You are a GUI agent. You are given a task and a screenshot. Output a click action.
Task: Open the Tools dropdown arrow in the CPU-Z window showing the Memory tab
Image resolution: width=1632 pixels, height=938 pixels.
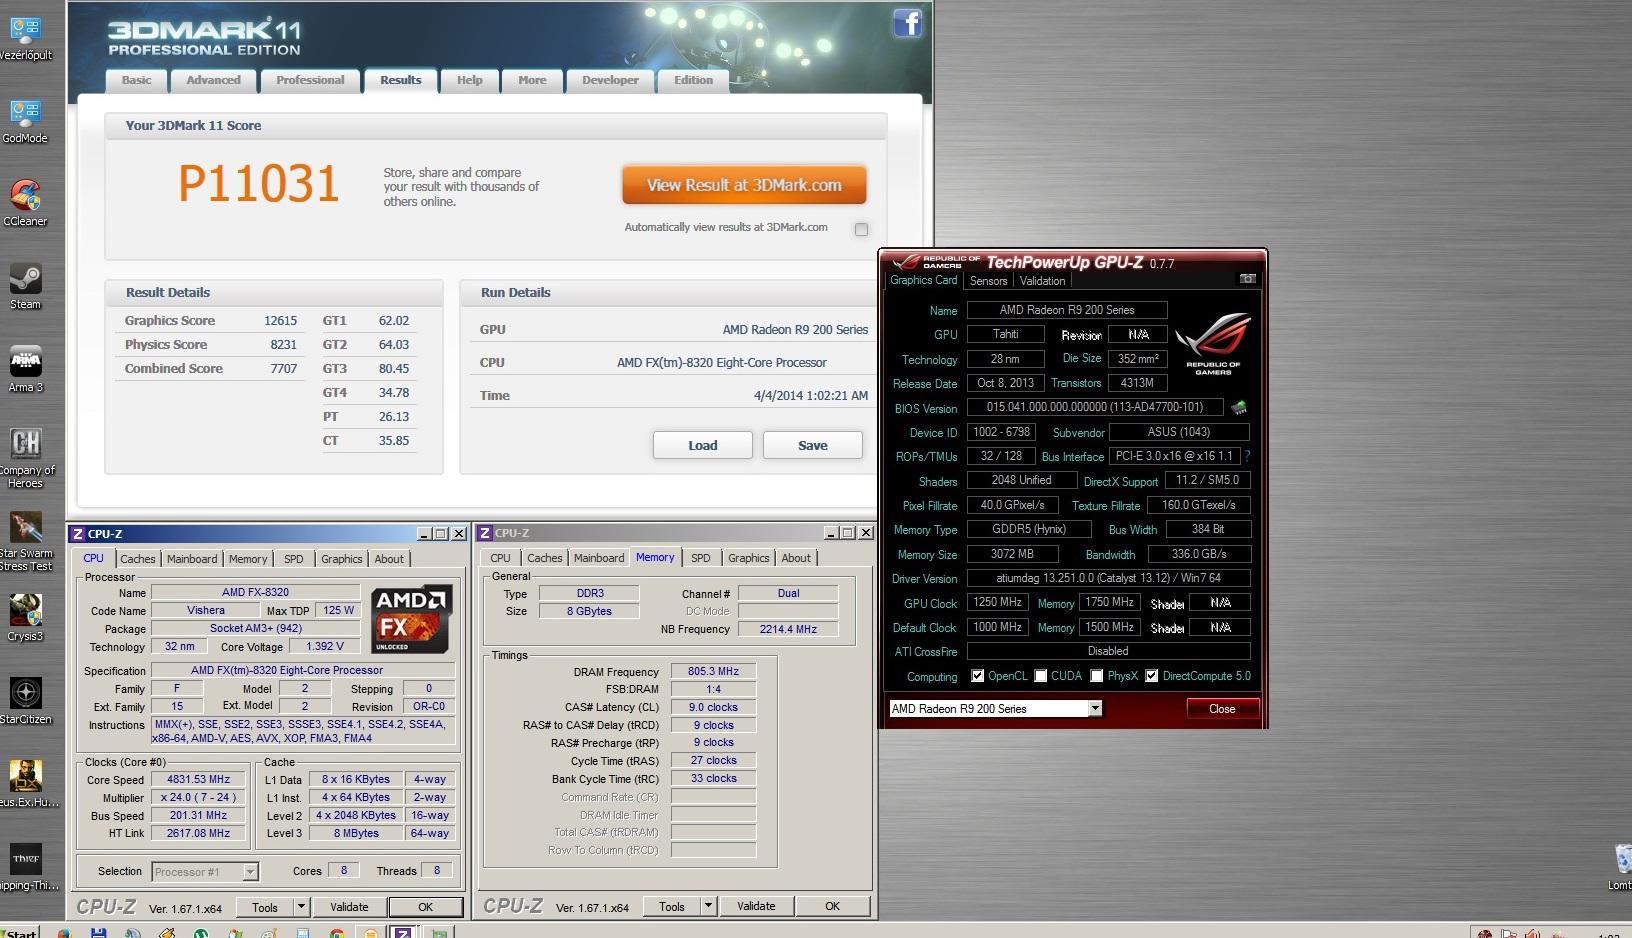(x=708, y=906)
